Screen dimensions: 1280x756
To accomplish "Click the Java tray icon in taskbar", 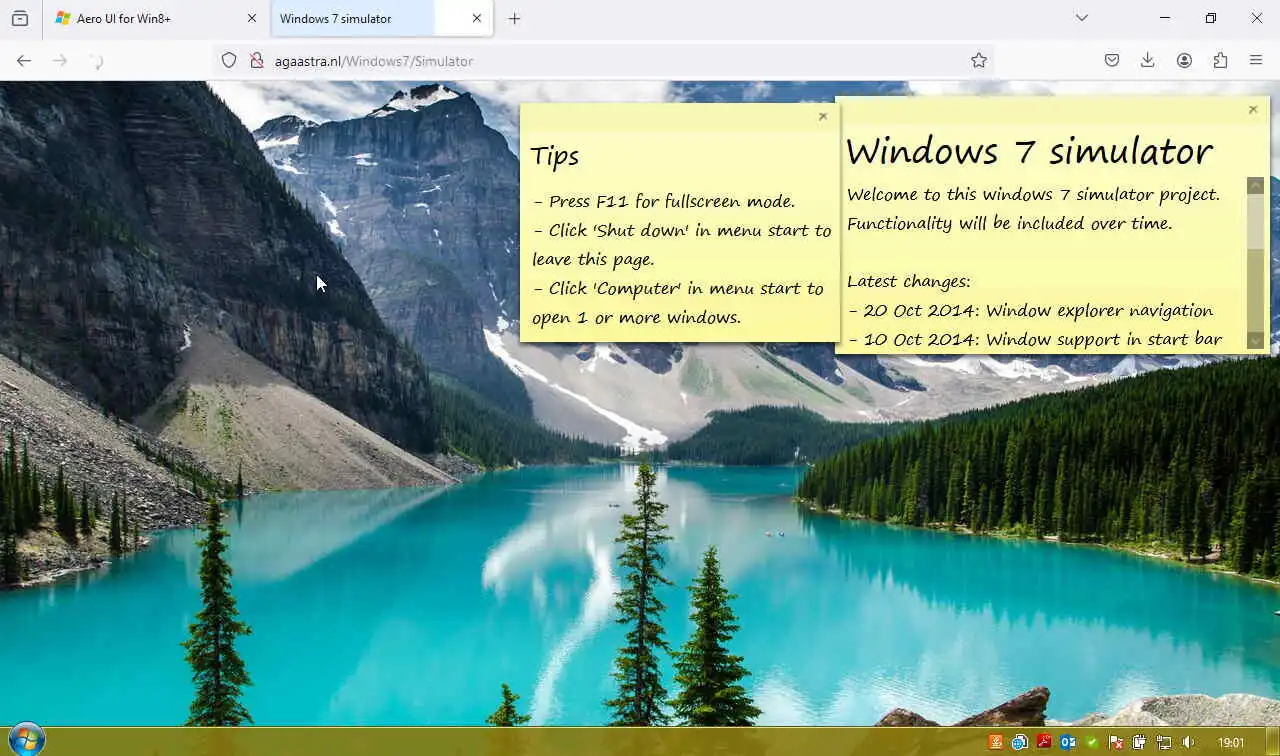I will pyautogui.click(x=996, y=742).
